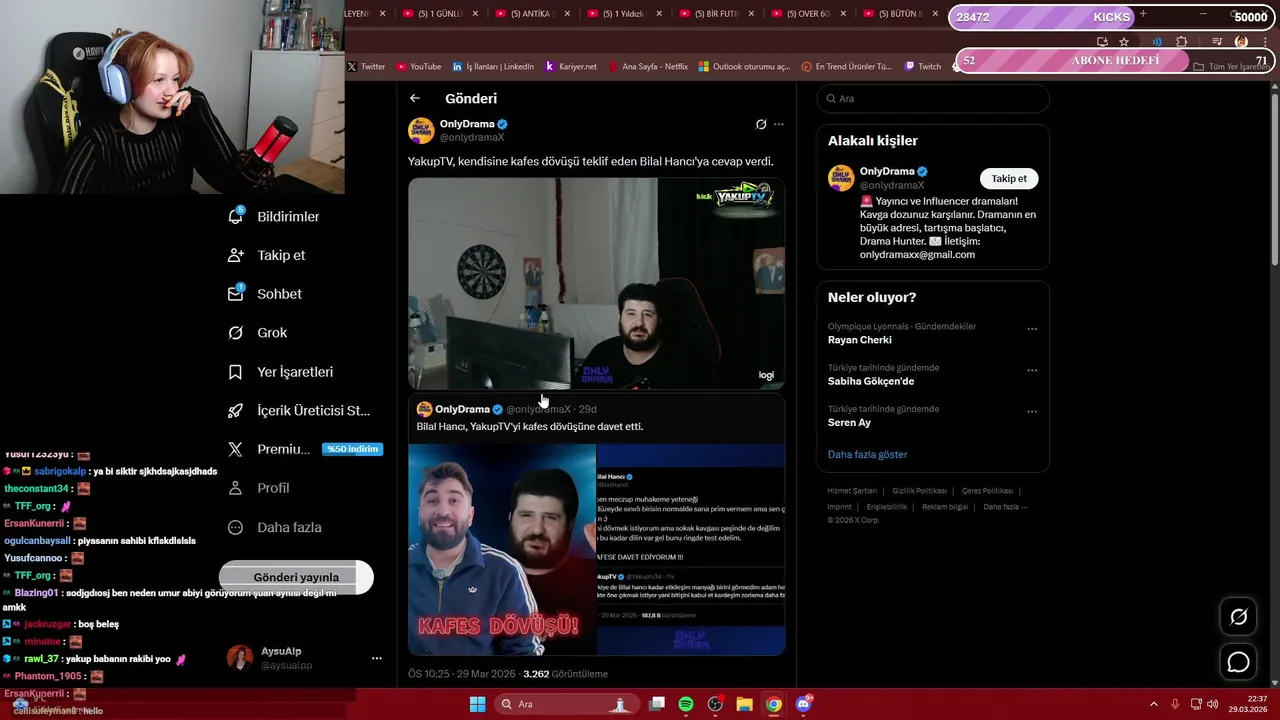Screen dimensions: 1280x720
Task: Open Profil page from sidebar
Action: point(259,488)
